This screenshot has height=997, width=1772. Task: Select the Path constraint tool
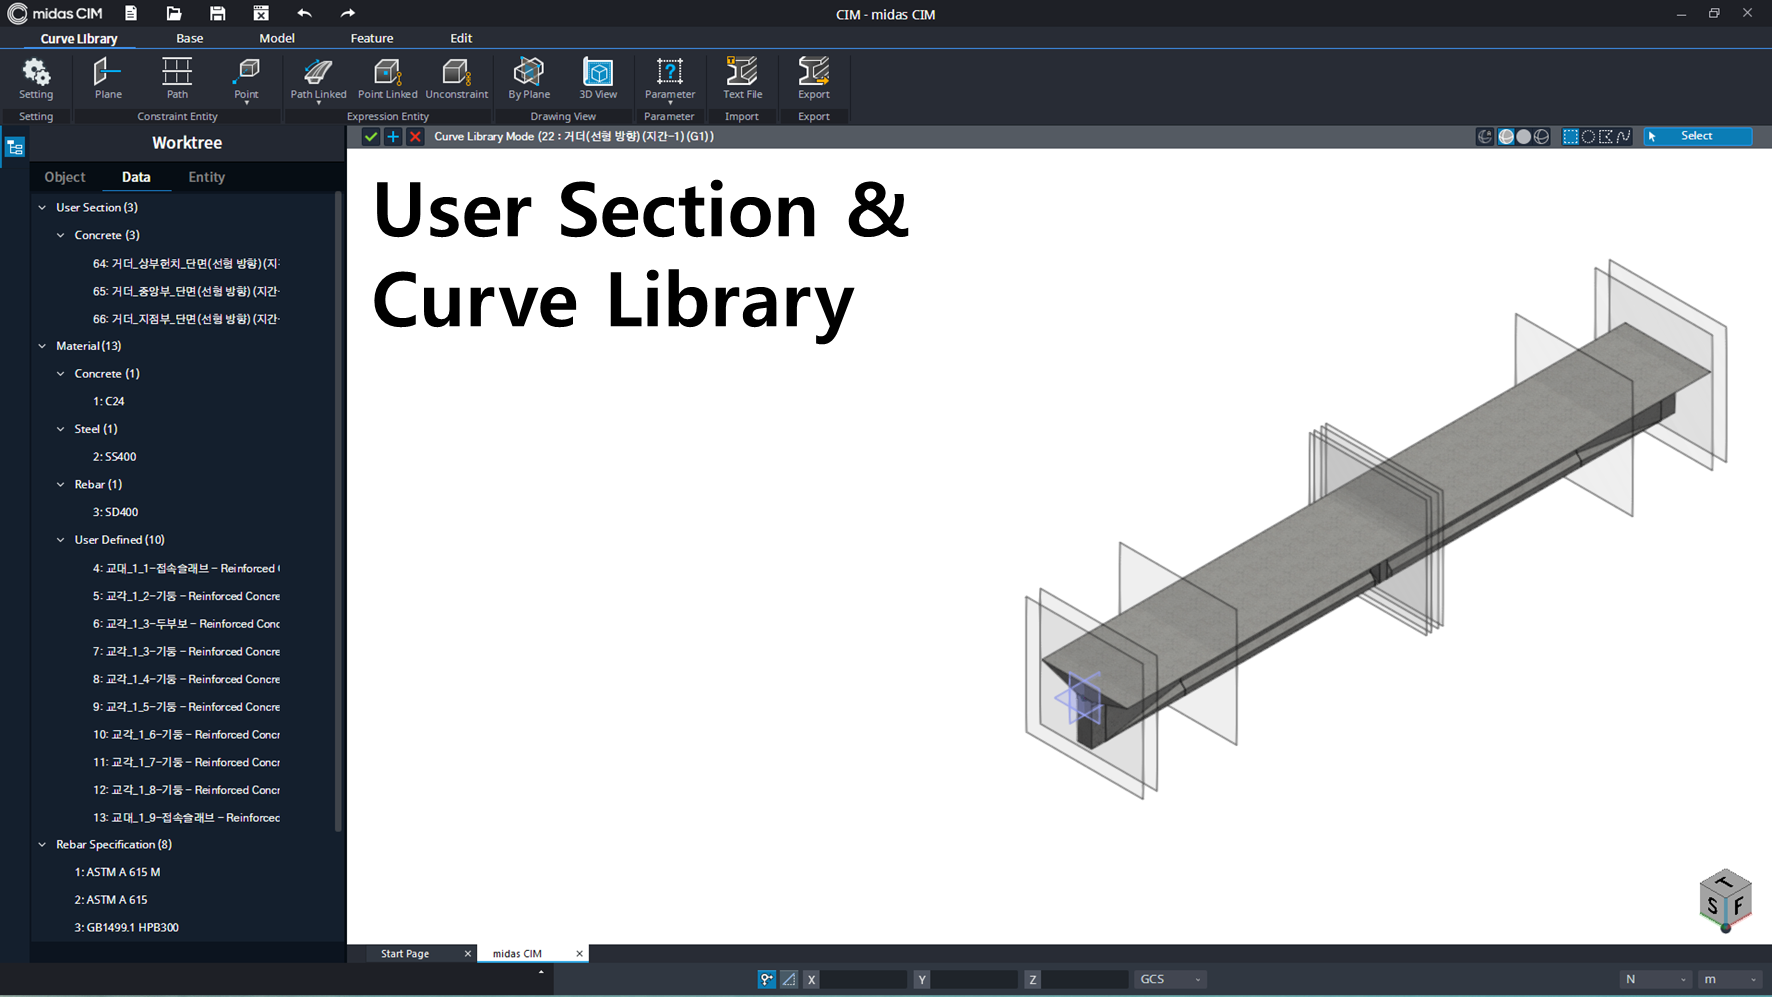click(177, 78)
